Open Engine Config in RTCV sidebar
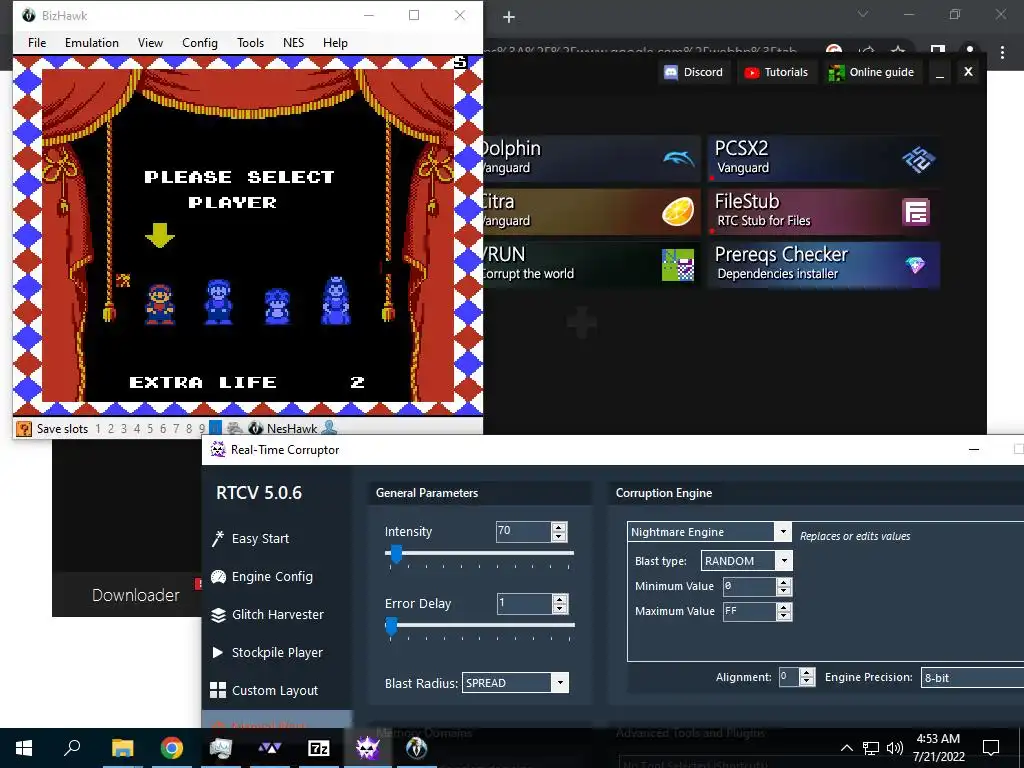The height and width of the screenshot is (768, 1024). click(278, 577)
